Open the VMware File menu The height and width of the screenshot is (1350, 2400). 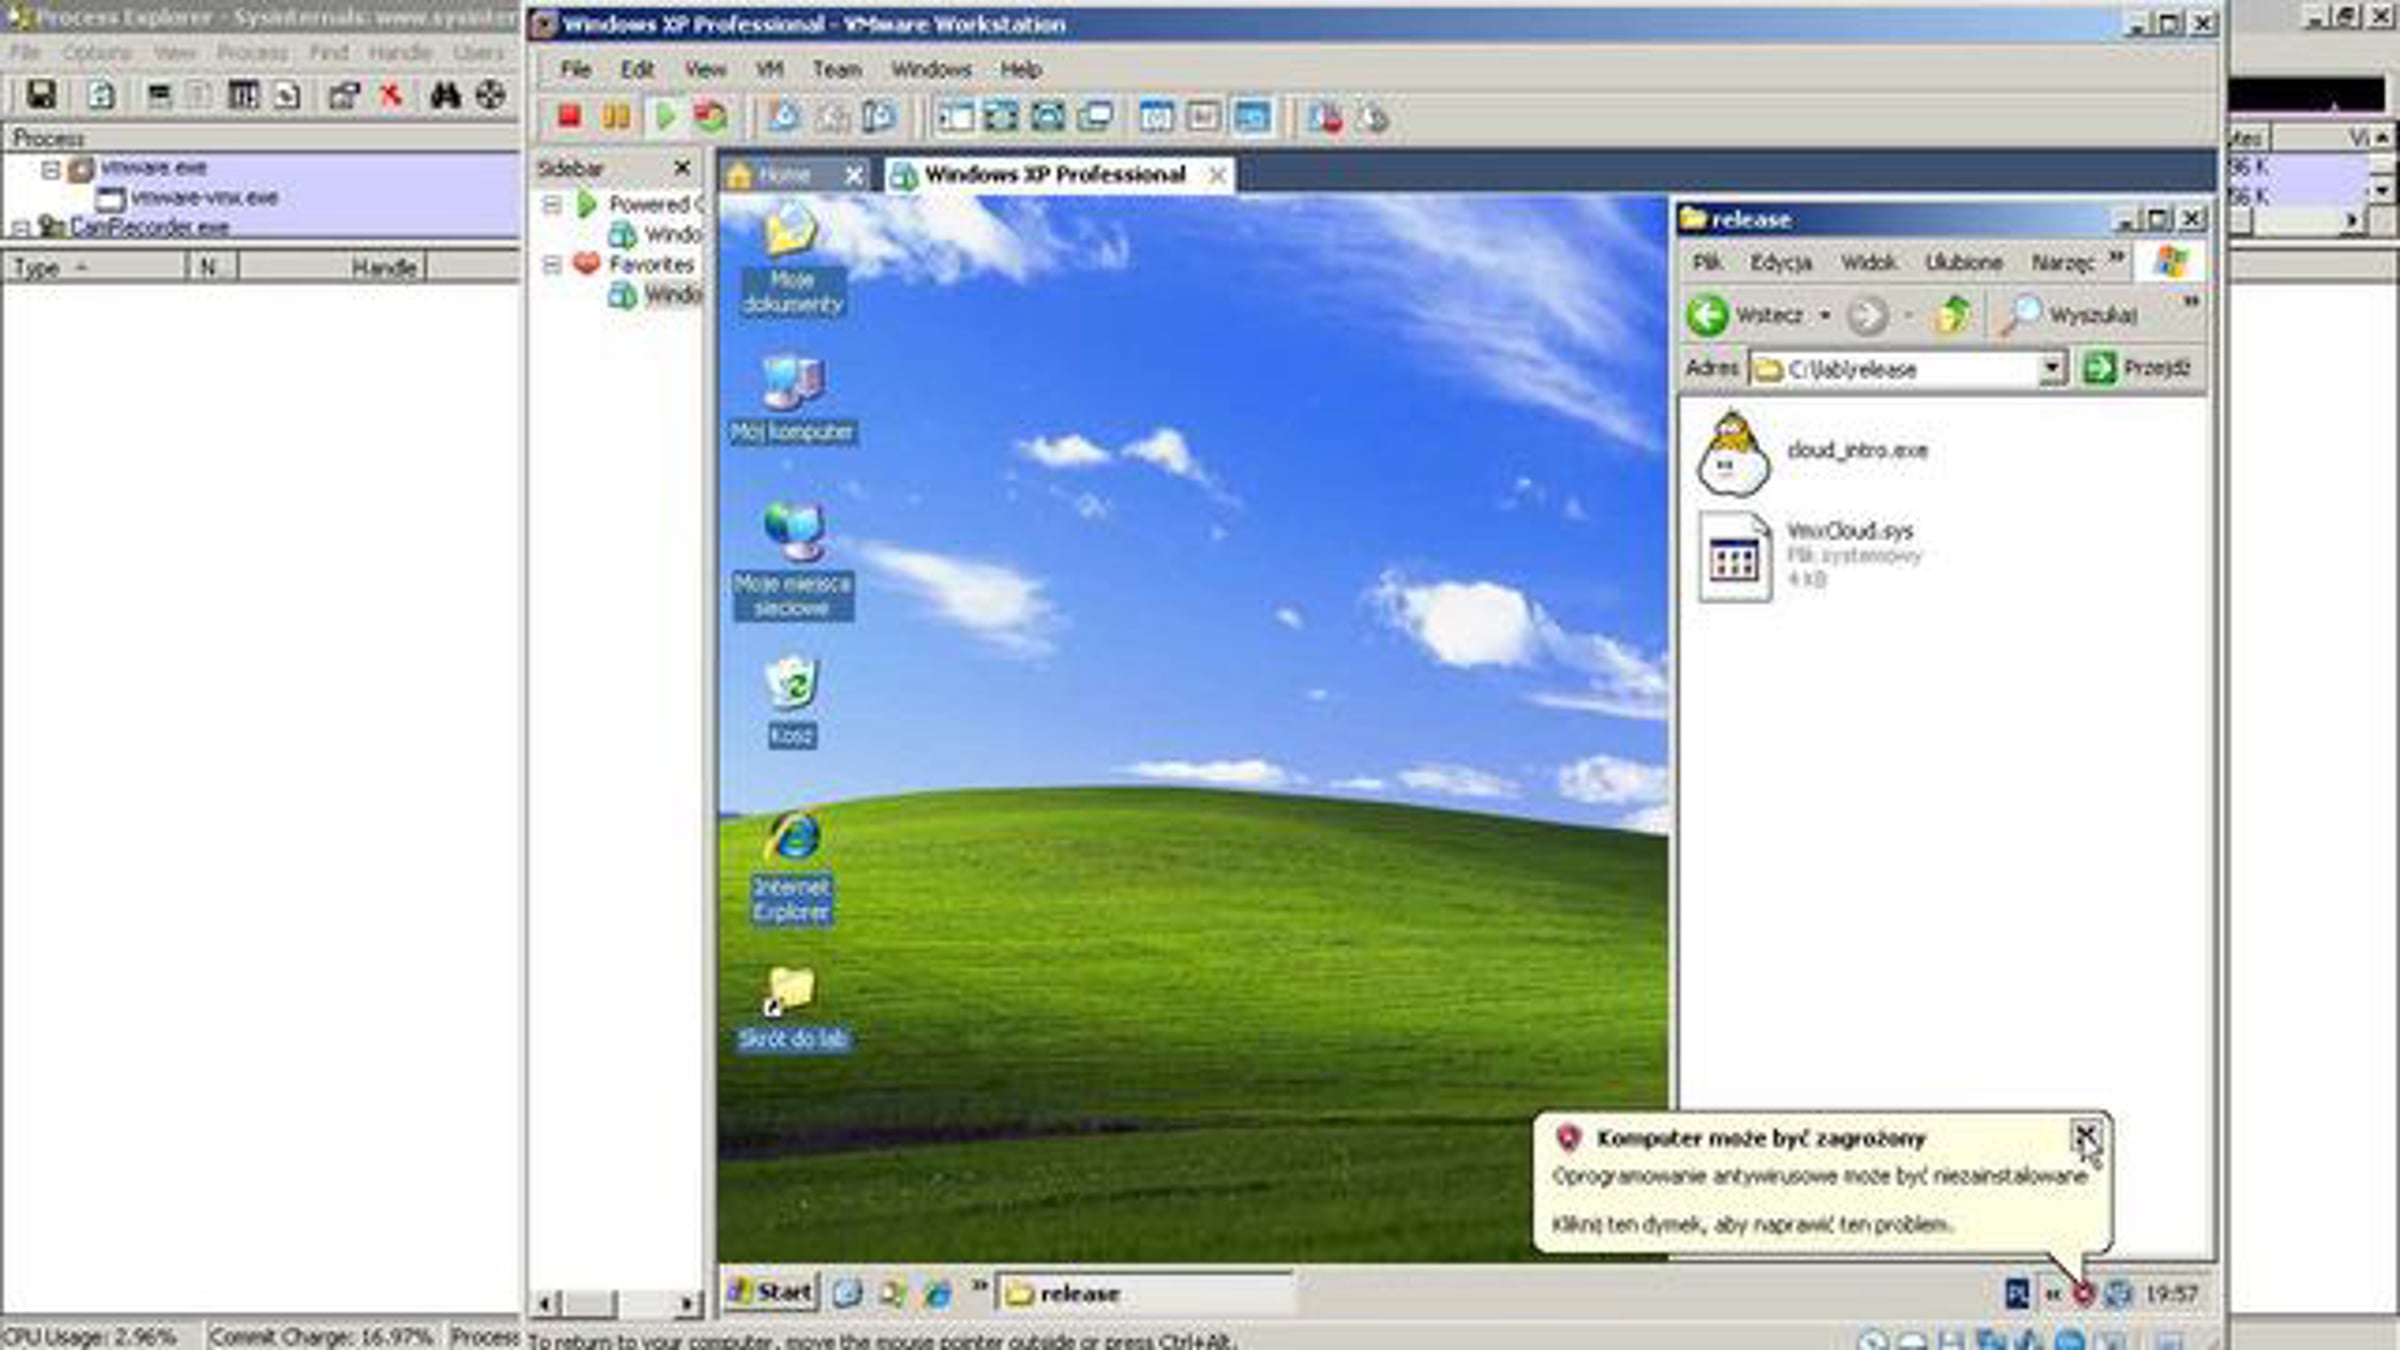pyautogui.click(x=575, y=69)
